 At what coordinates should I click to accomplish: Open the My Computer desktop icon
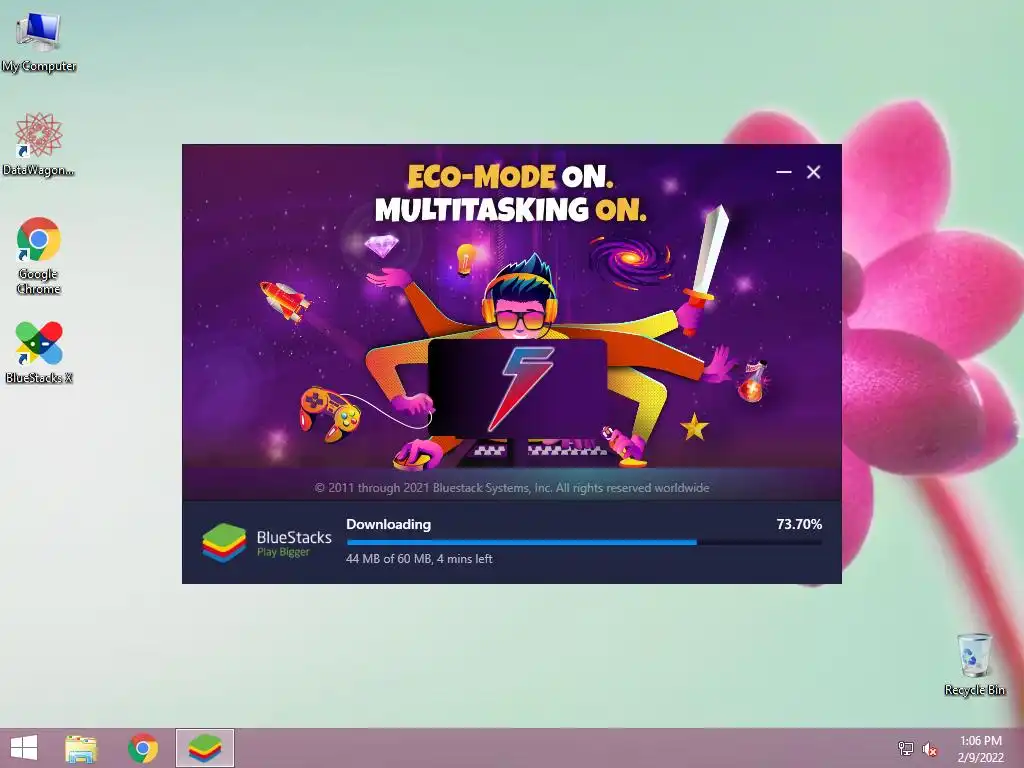pyautogui.click(x=39, y=40)
